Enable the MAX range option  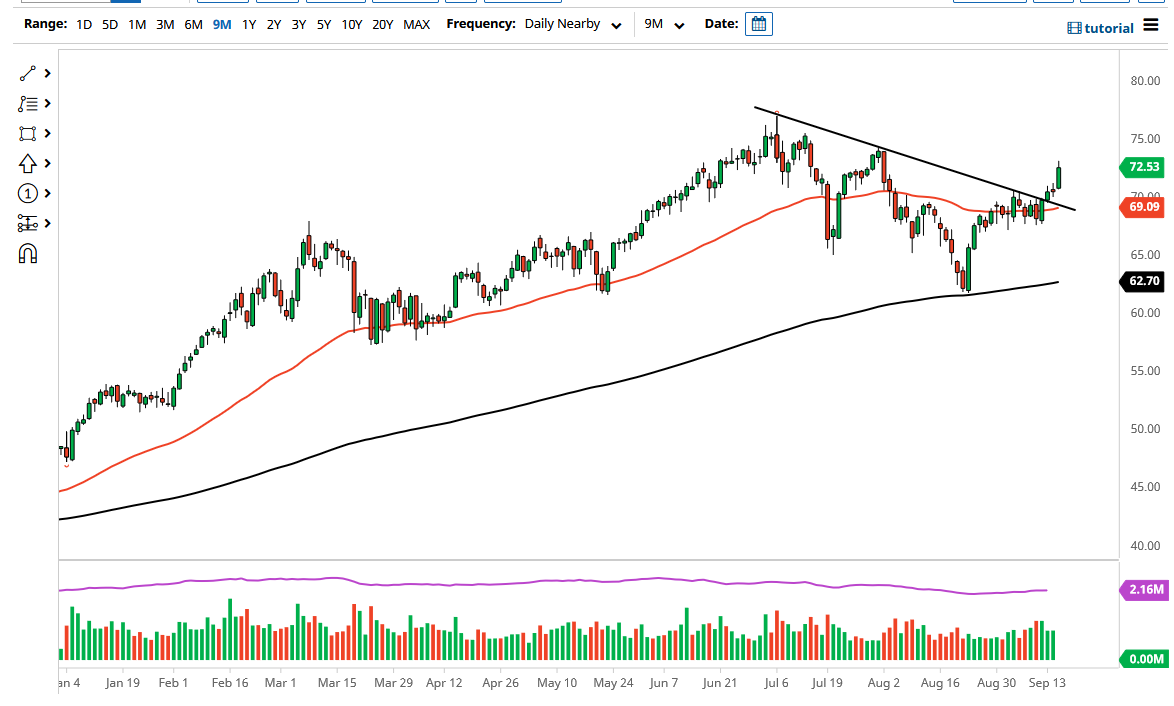click(417, 24)
